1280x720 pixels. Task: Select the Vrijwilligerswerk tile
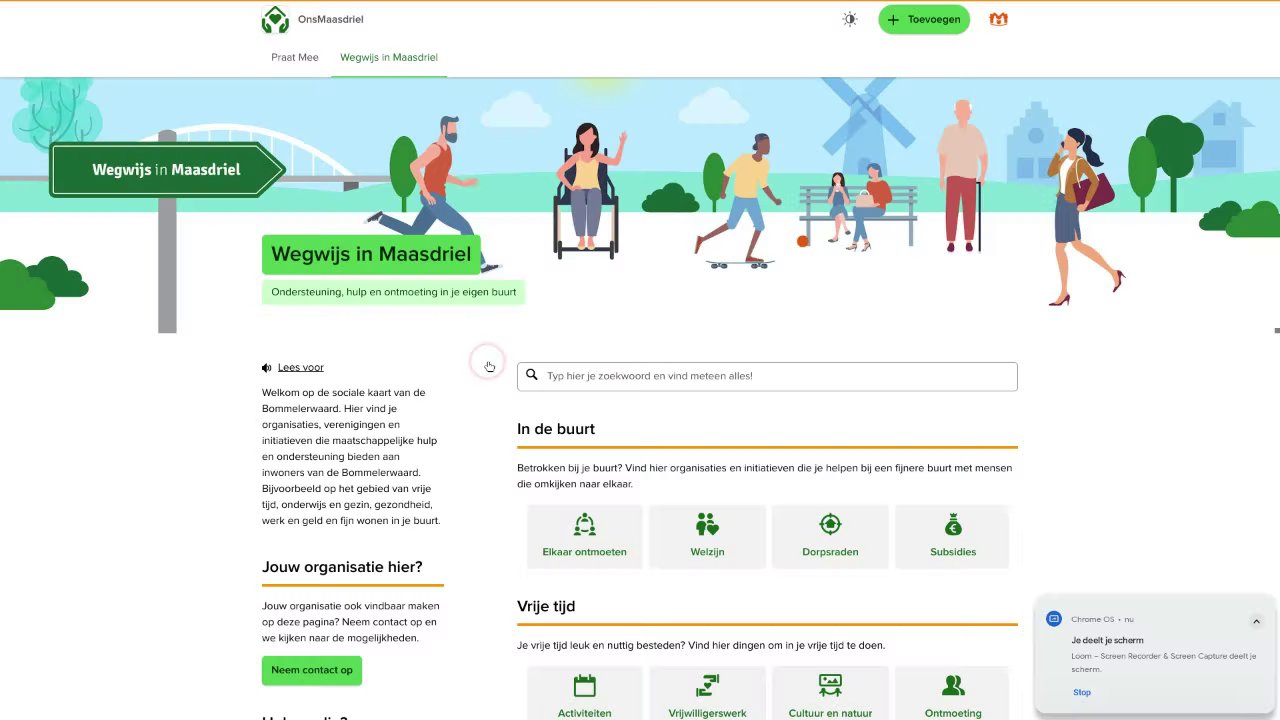pos(707,694)
